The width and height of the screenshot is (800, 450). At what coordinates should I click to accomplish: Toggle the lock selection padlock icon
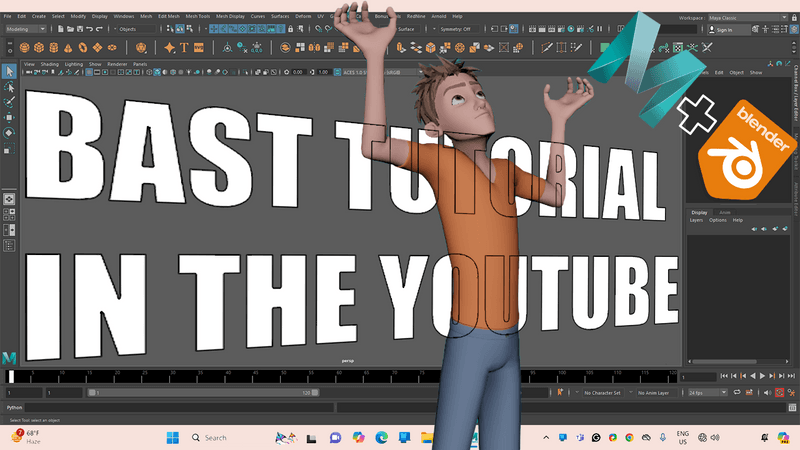(291, 29)
